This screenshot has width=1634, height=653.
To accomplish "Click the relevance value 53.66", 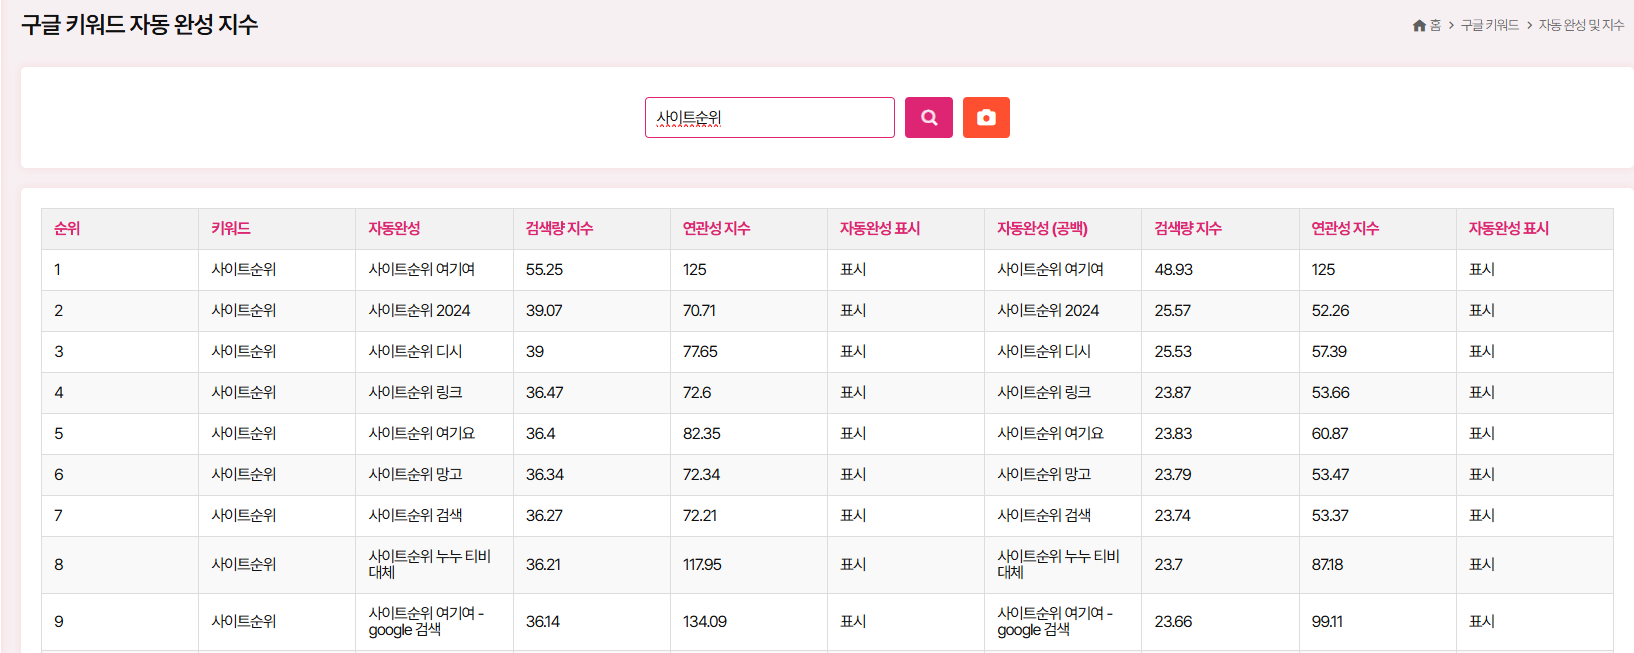I will [x=1330, y=393].
